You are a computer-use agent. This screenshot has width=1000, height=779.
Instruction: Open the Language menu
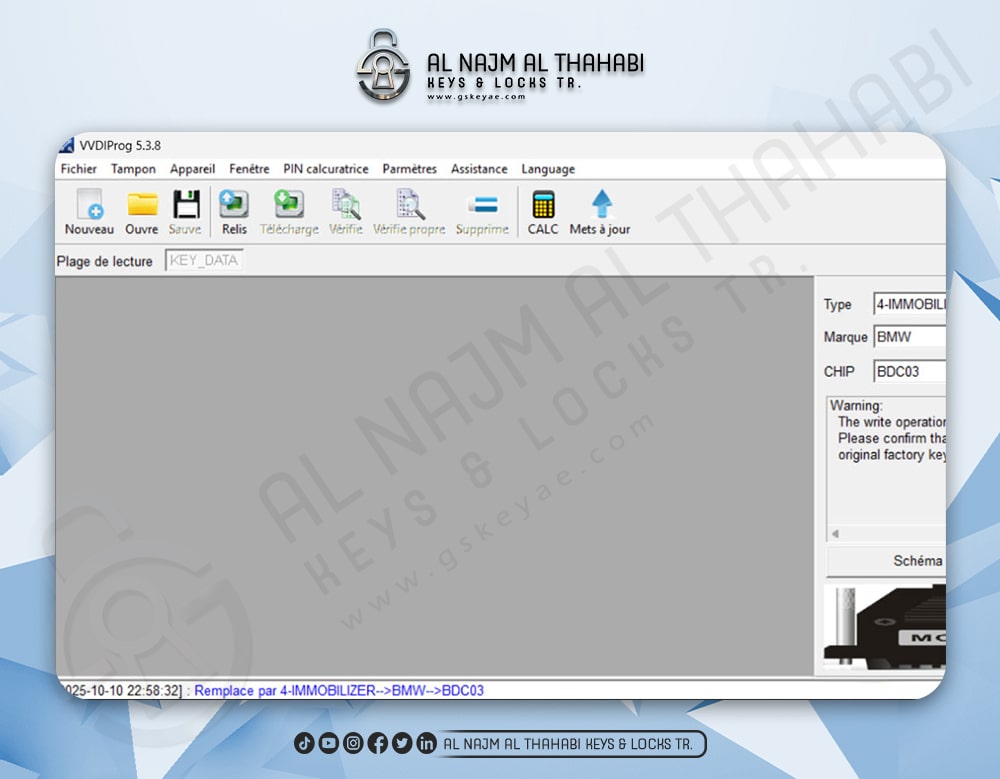(x=548, y=169)
